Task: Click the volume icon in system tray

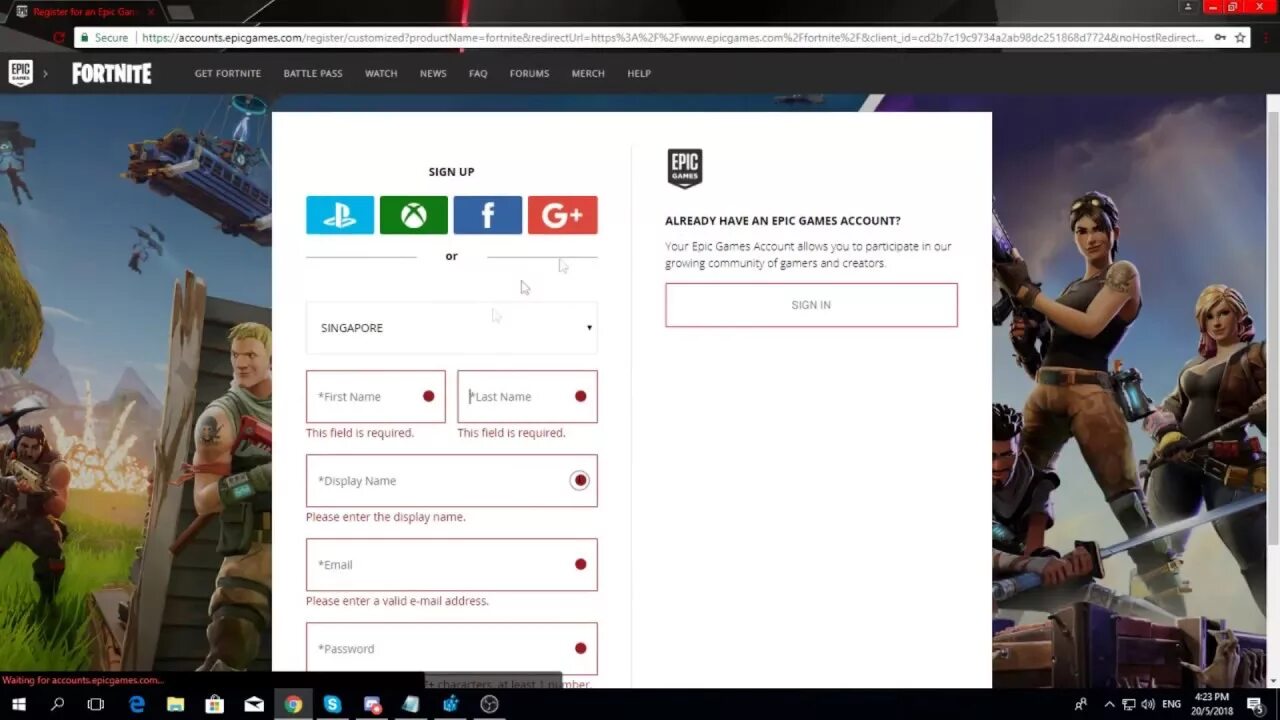Action: point(1150,704)
